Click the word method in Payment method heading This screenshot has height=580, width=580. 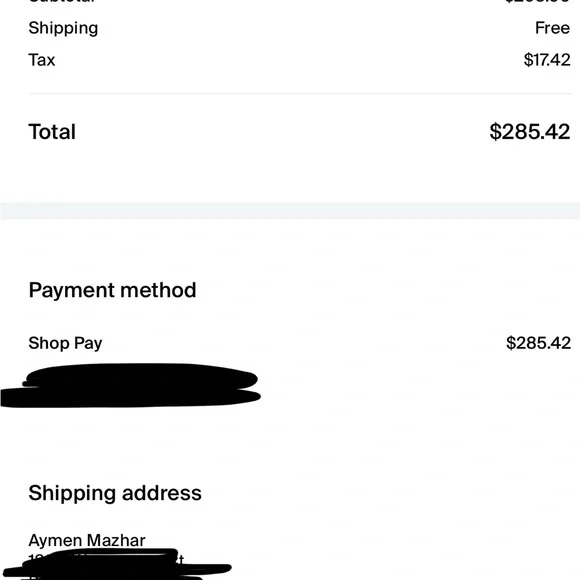tap(158, 290)
